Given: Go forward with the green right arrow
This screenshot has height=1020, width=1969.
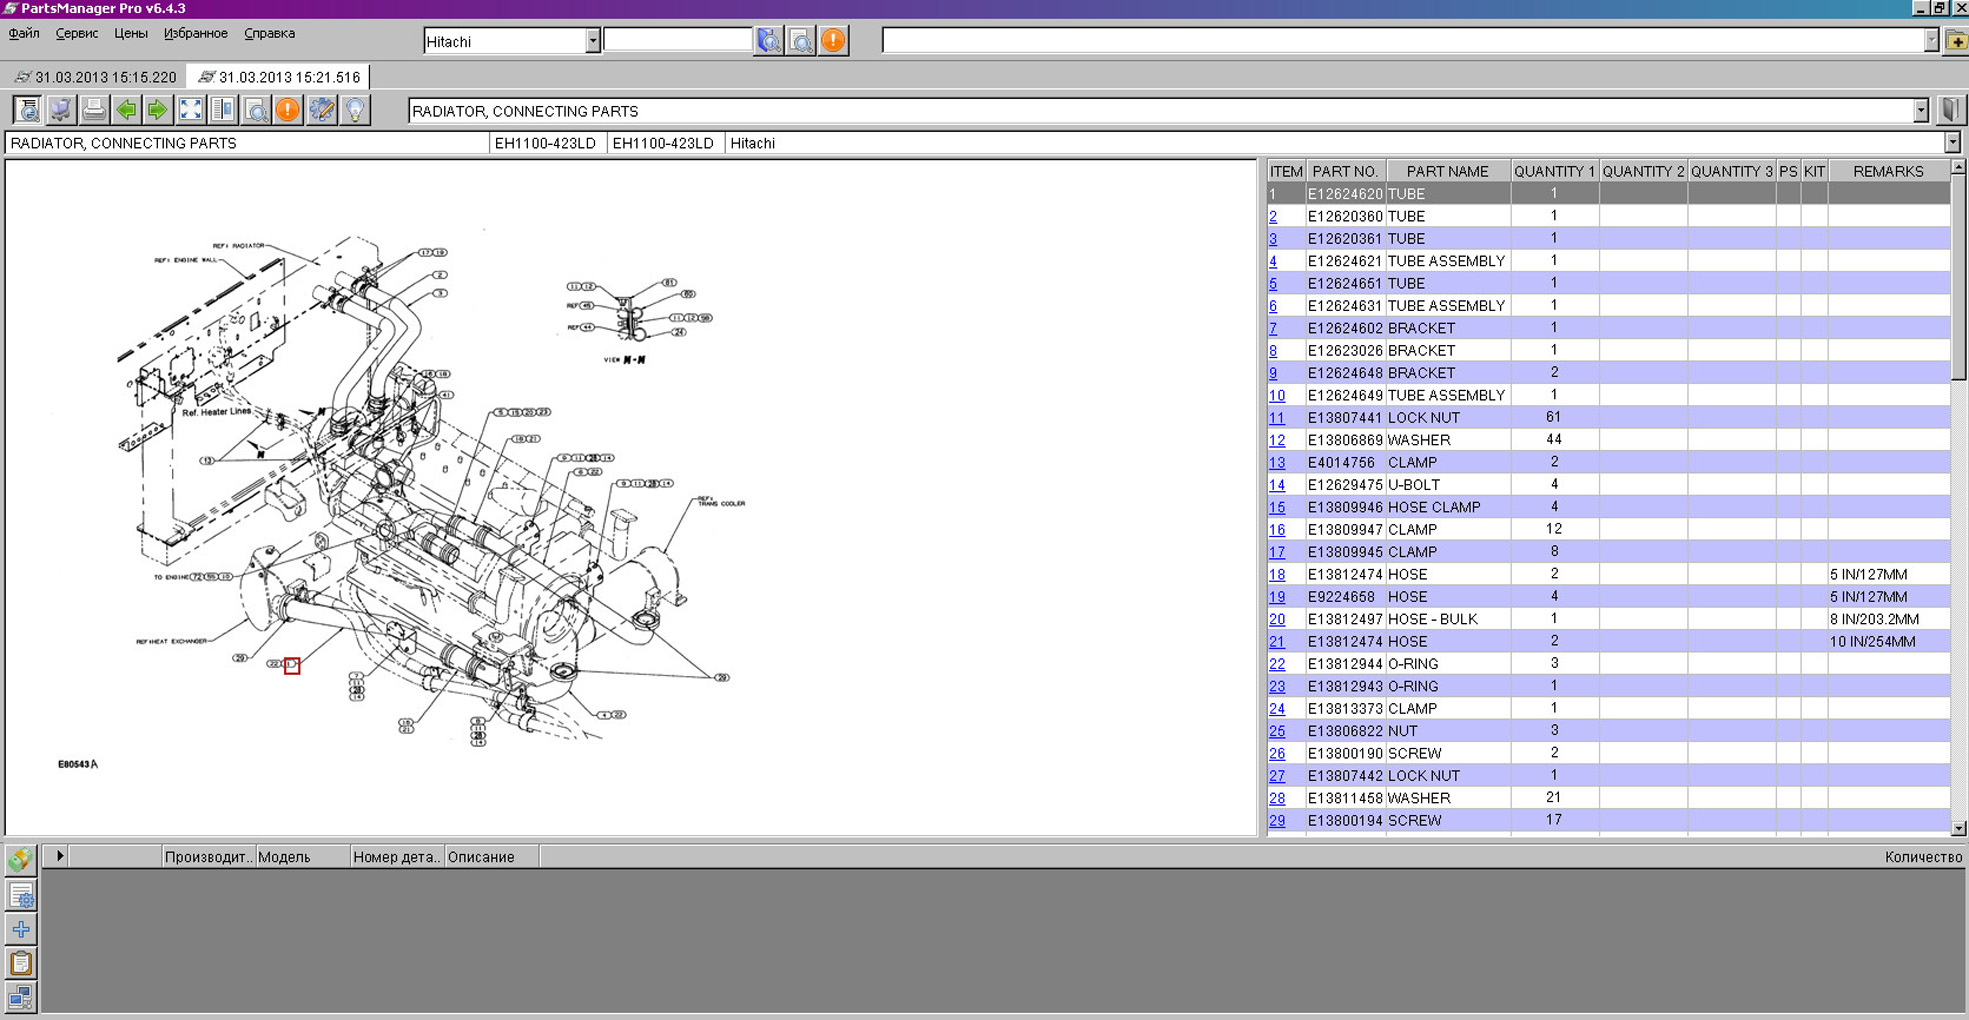Looking at the screenshot, I should [158, 110].
